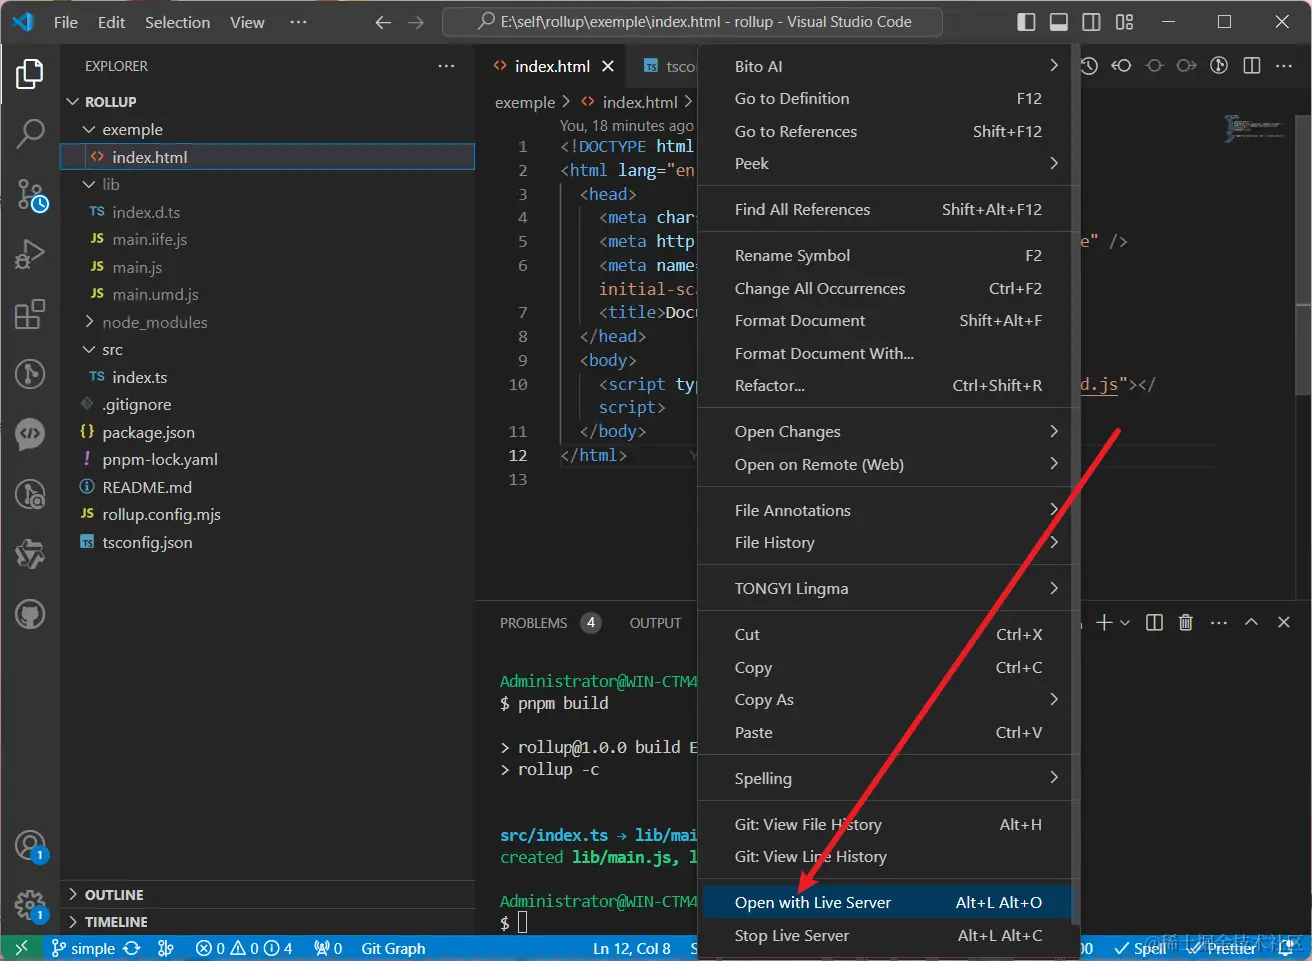Screen dimensions: 1312x961
Task: Select Open with Live Server
Action: [x=812, y=903]
